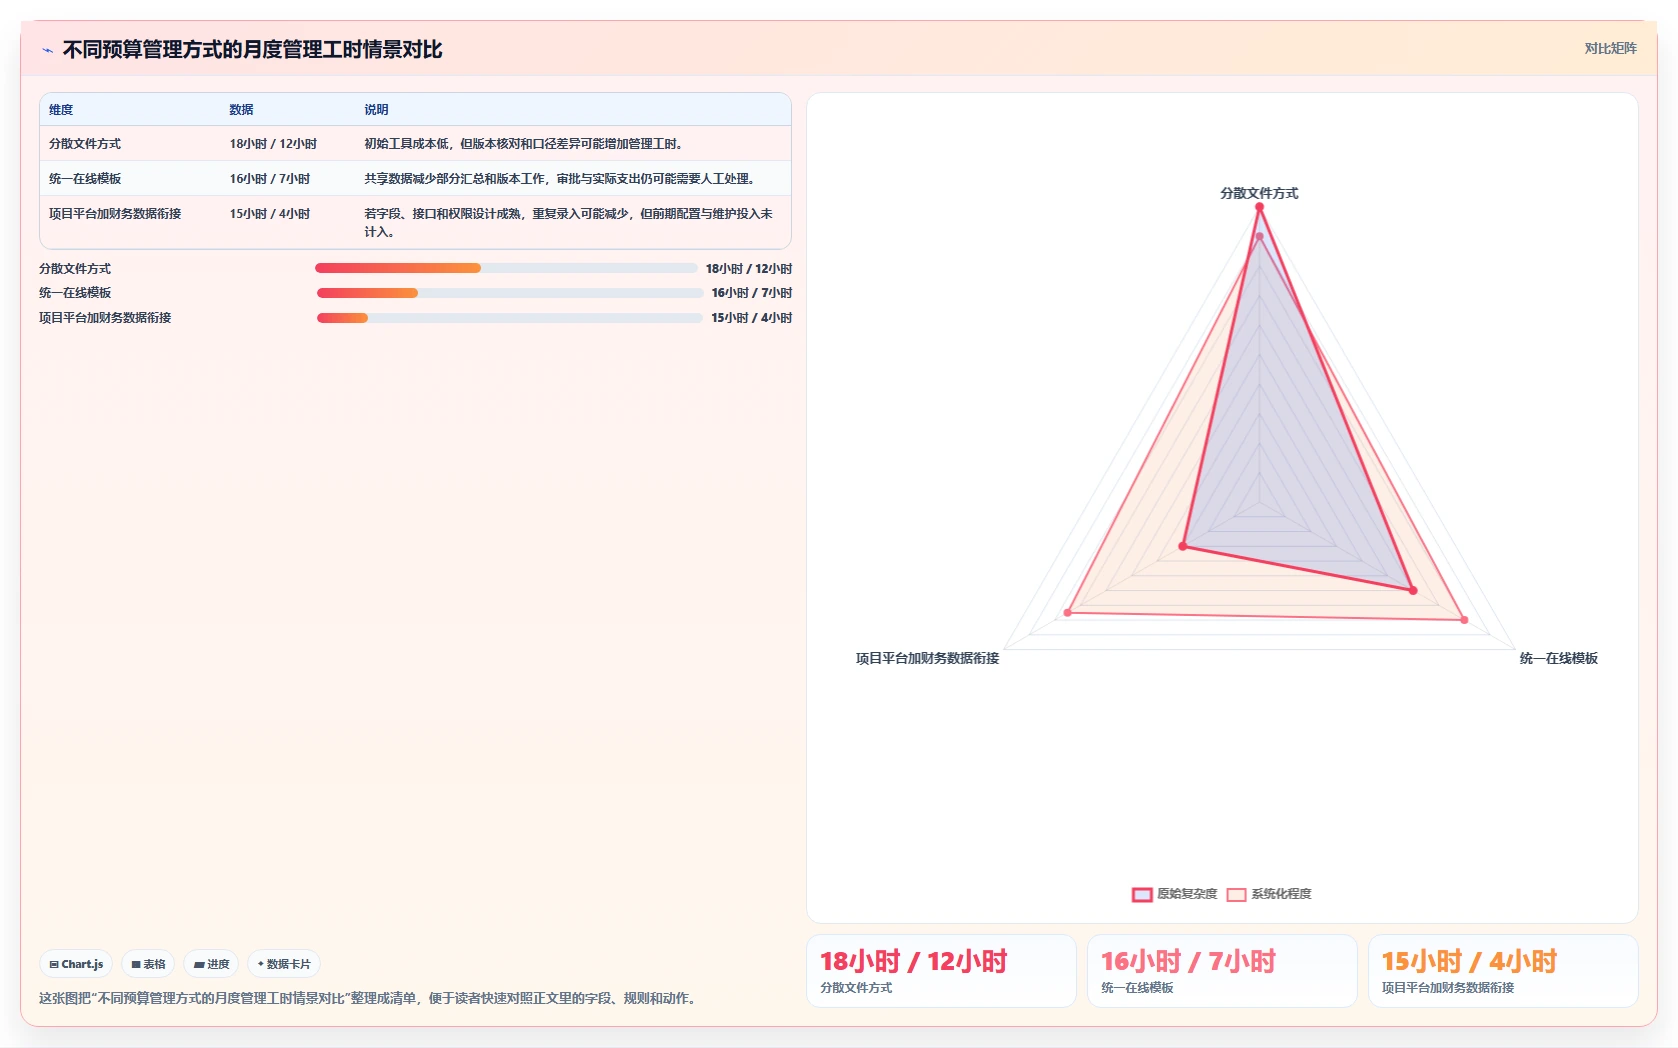The width and height of the screenshot is (1678, 1048).
Task: Click the 说明 column header
Action: pos(376,110)
